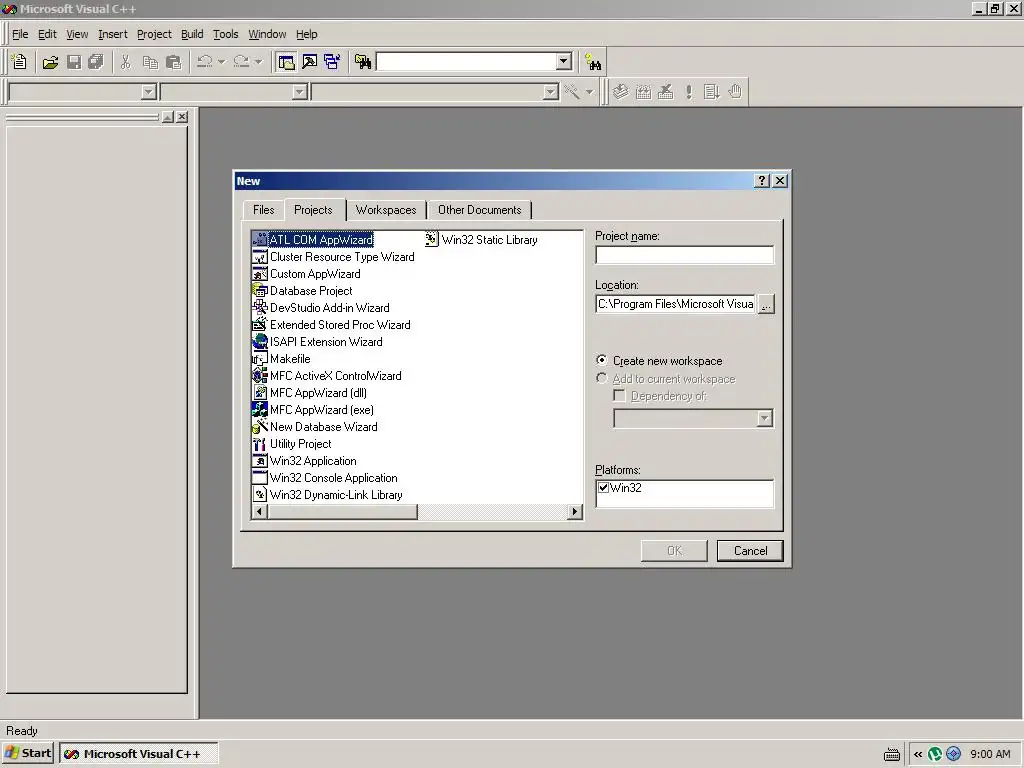Open the Tools menu
1024x768 pixels.
225,34
